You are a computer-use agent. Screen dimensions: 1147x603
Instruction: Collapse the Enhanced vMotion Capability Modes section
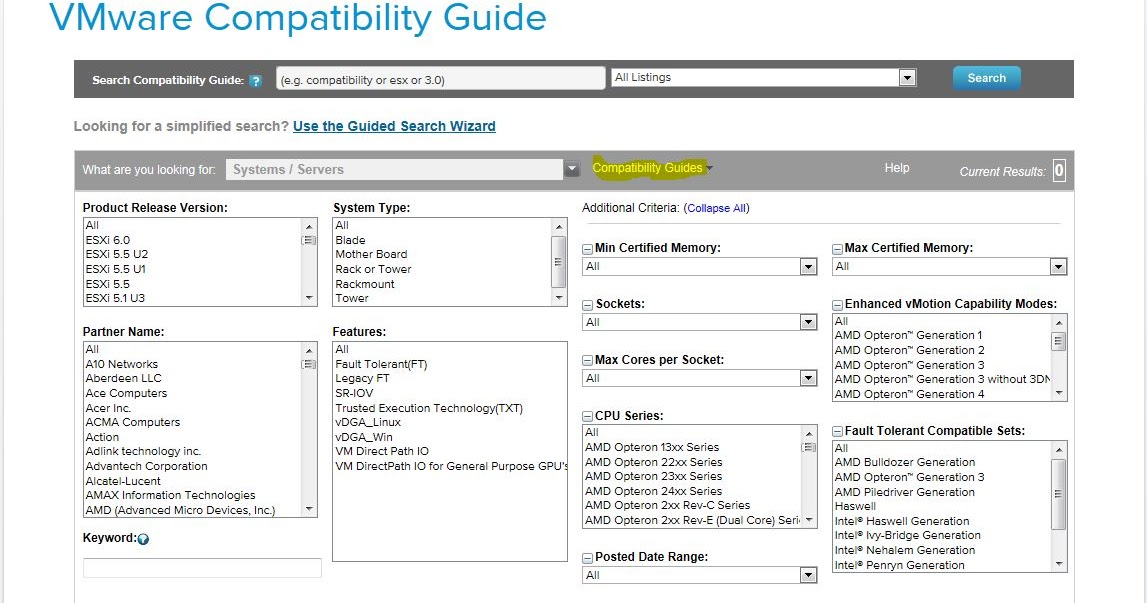[838, 303]
